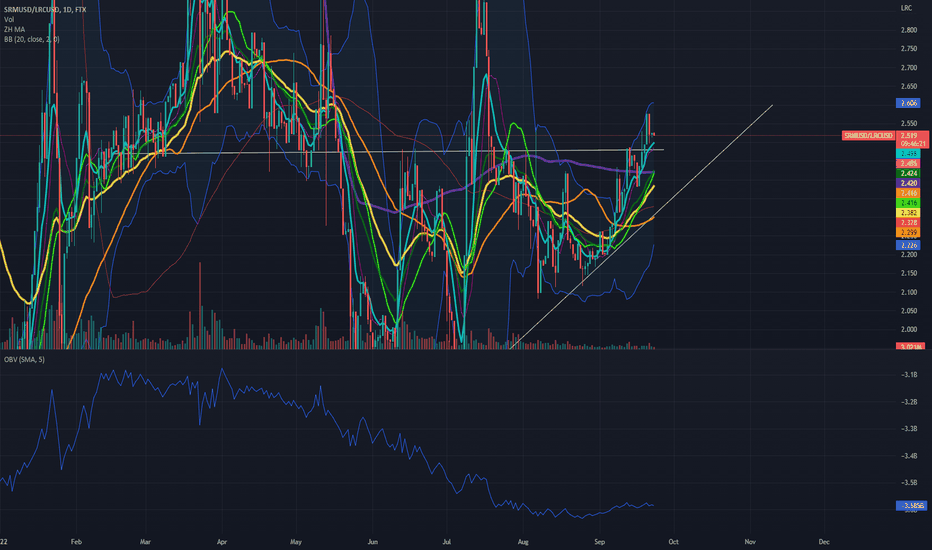Click the Aug label on time axis
The image size is (932, 550).
[x=523, y=542]
